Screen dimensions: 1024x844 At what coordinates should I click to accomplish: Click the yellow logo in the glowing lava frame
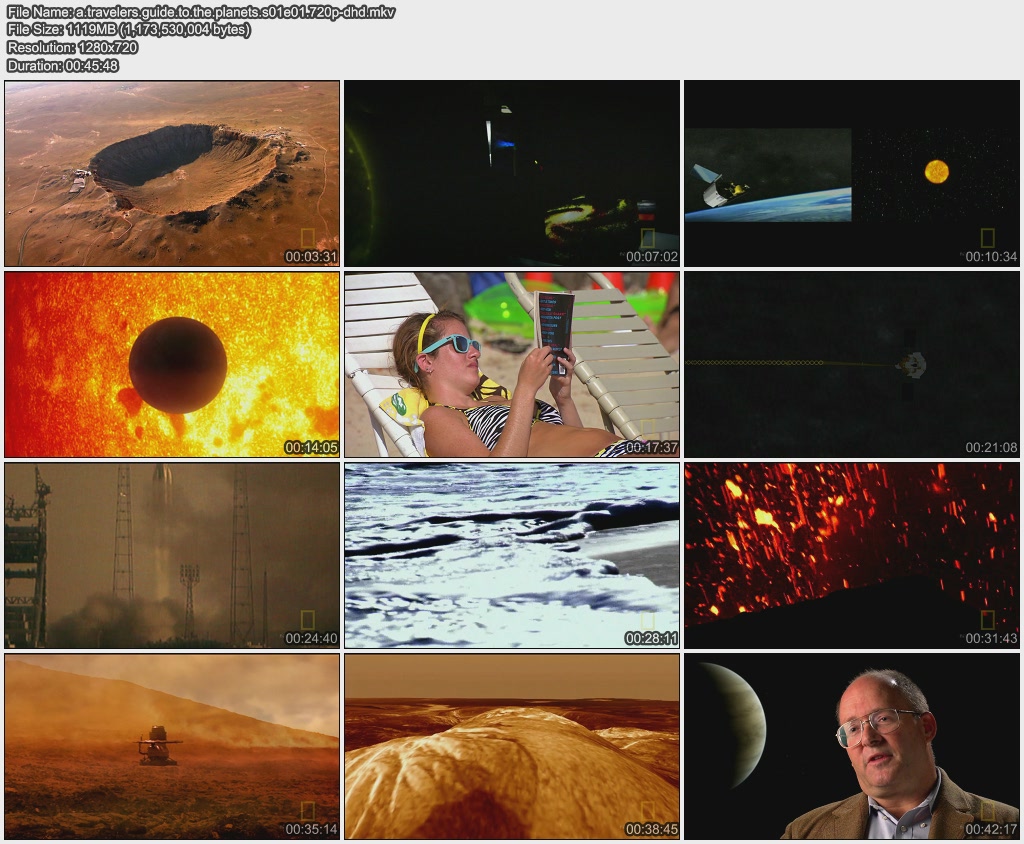point(987,620)
